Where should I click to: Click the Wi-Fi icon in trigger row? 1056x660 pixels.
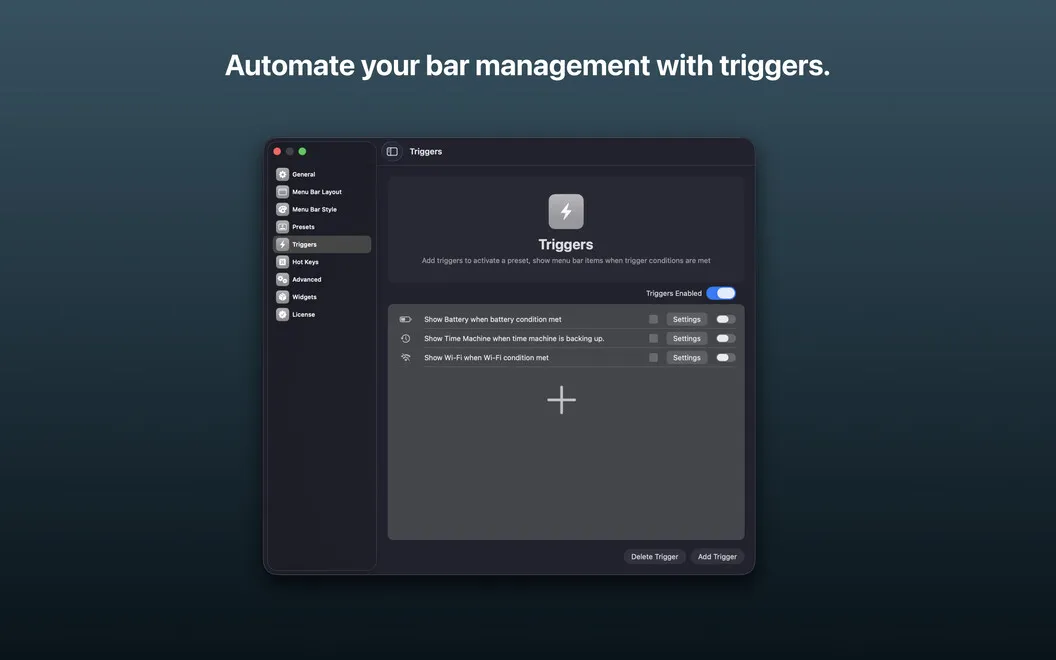(x=405, y=358)
